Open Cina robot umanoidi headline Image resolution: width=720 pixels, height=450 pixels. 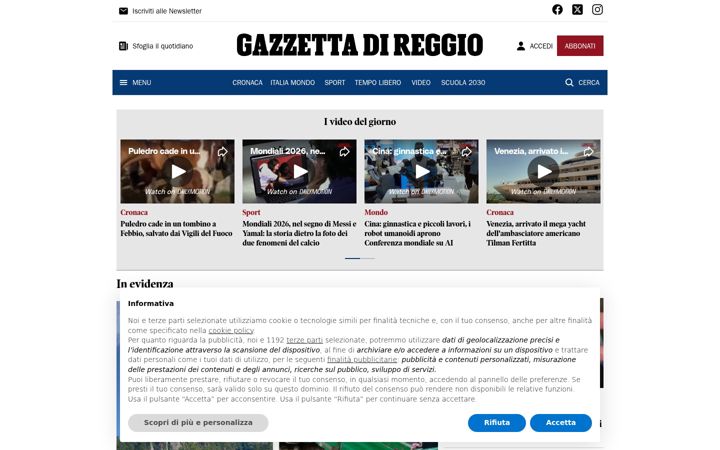pyautogui.click(x=417, y=233)
